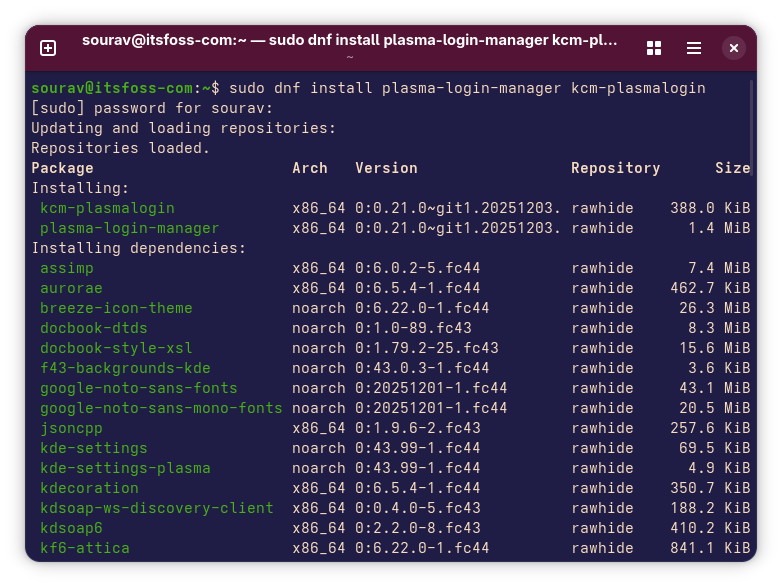Click the 'Installing dependencies:' line
Screen dimensions: 782x587
point(138,248)
